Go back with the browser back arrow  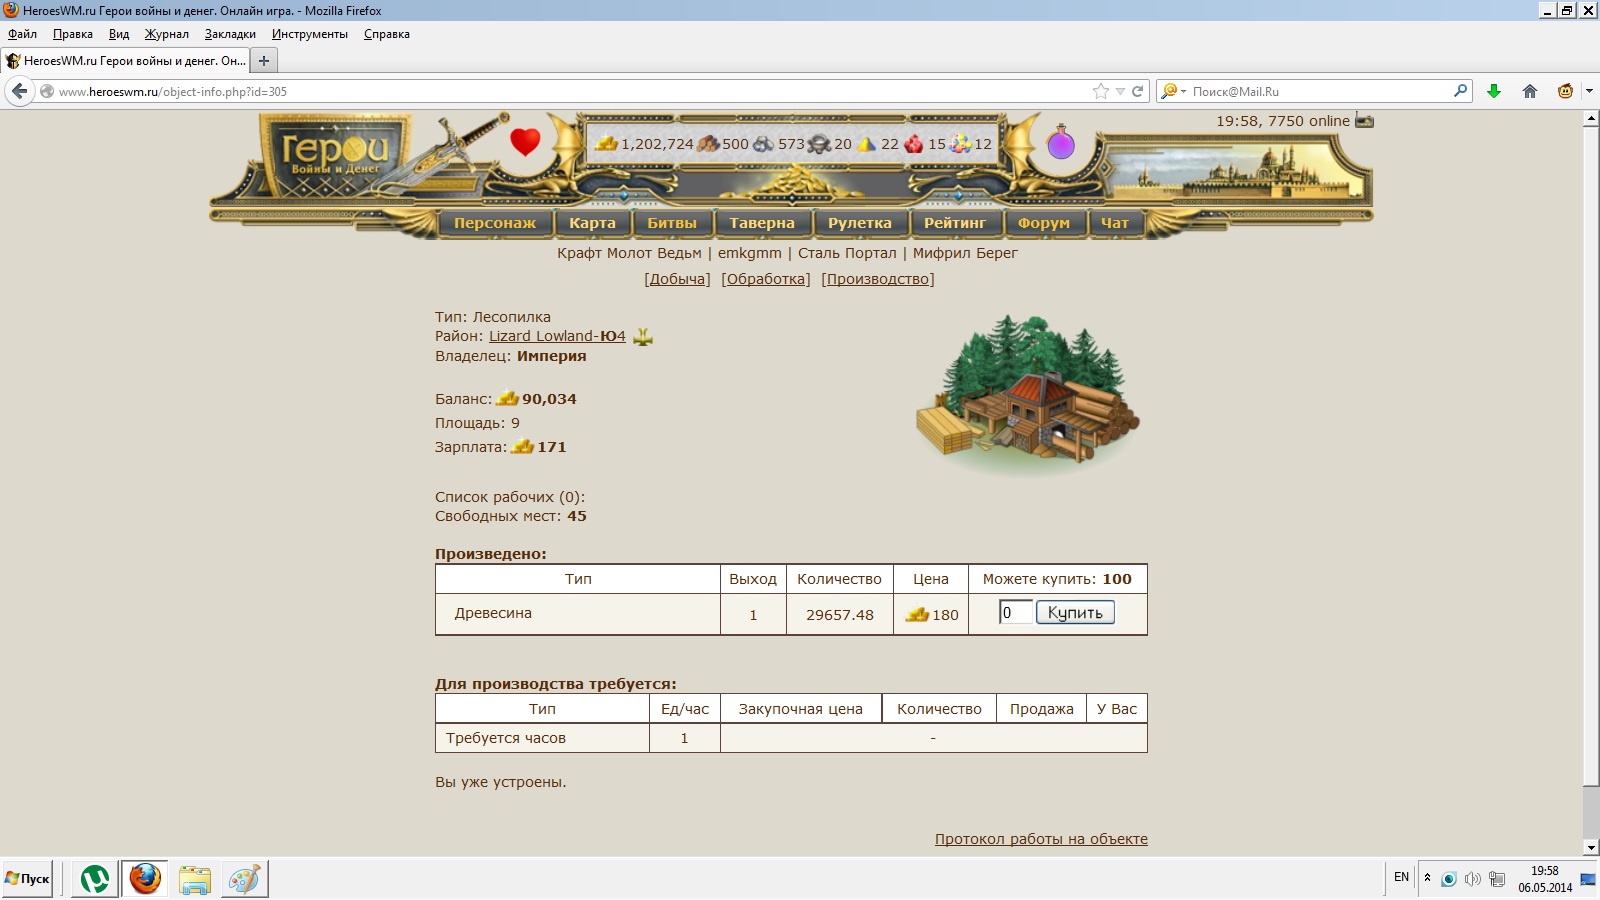click(x=19, y=91)
